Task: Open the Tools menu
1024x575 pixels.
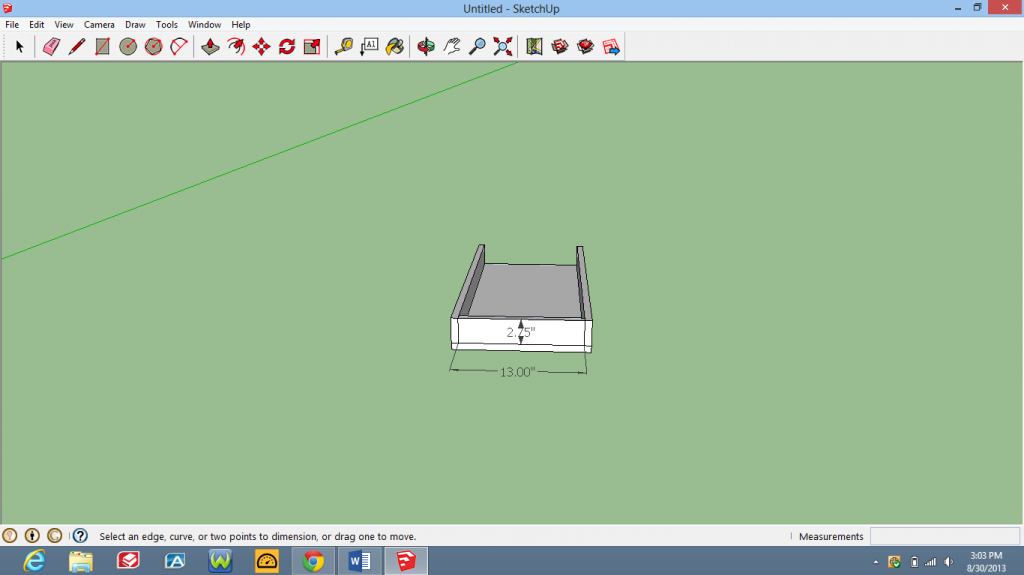Action: pos(167,24)
